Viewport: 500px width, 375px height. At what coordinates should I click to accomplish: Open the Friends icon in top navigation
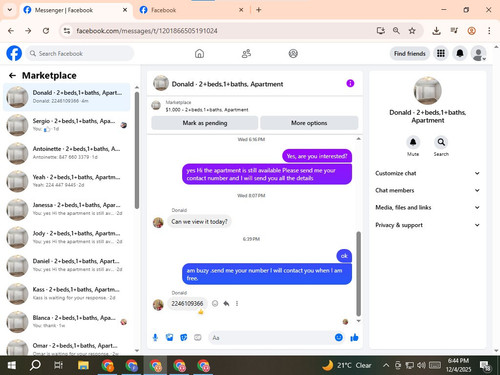pyautogui.click(x=246, y=53)
